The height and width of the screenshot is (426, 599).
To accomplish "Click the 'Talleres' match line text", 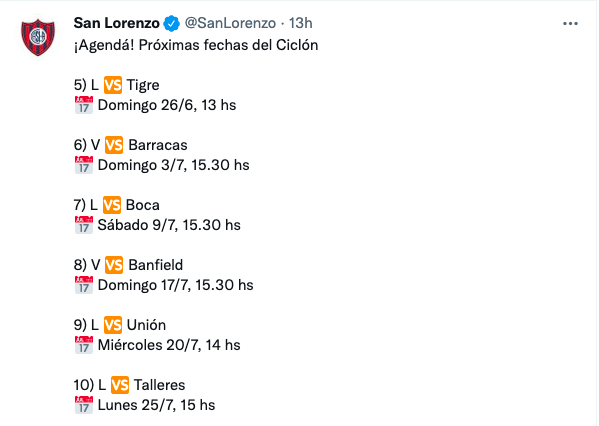I will click(x=130, y=385).
